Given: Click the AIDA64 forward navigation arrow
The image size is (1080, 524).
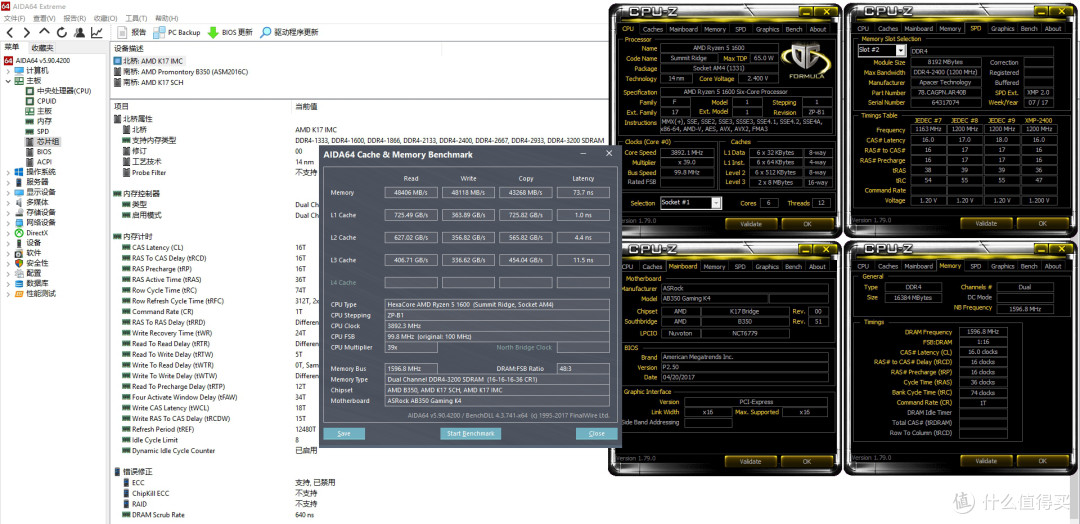Looking at the screenshot, I should coord(27,32).
